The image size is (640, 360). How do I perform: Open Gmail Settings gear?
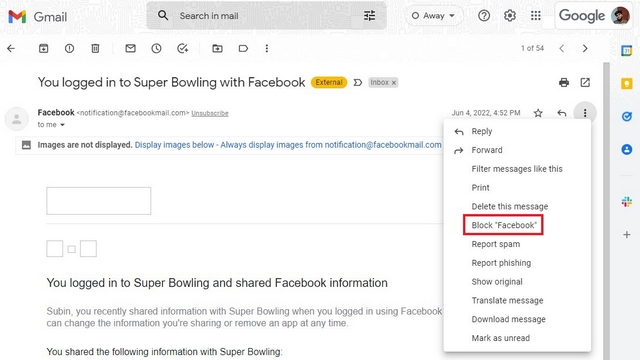pyautogui.click(x=509, y=16)
